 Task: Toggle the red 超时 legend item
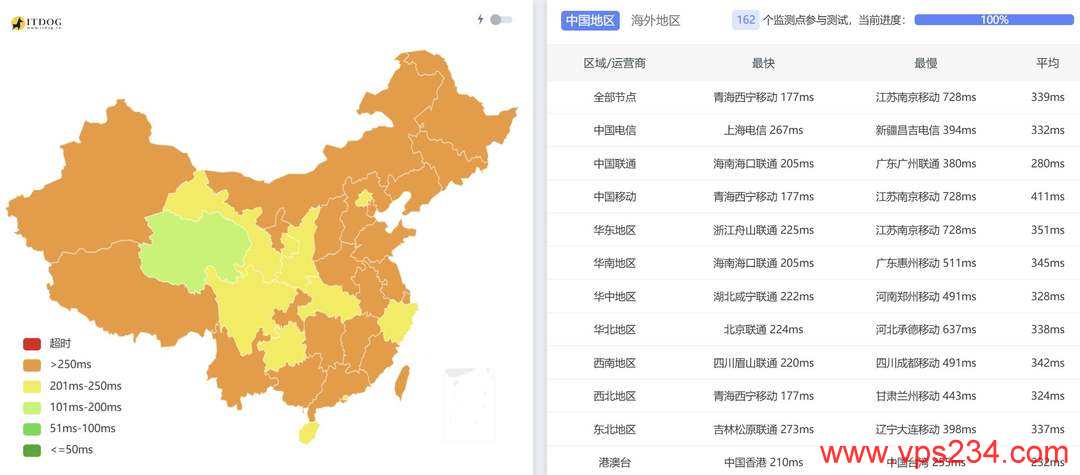[32, 343]
